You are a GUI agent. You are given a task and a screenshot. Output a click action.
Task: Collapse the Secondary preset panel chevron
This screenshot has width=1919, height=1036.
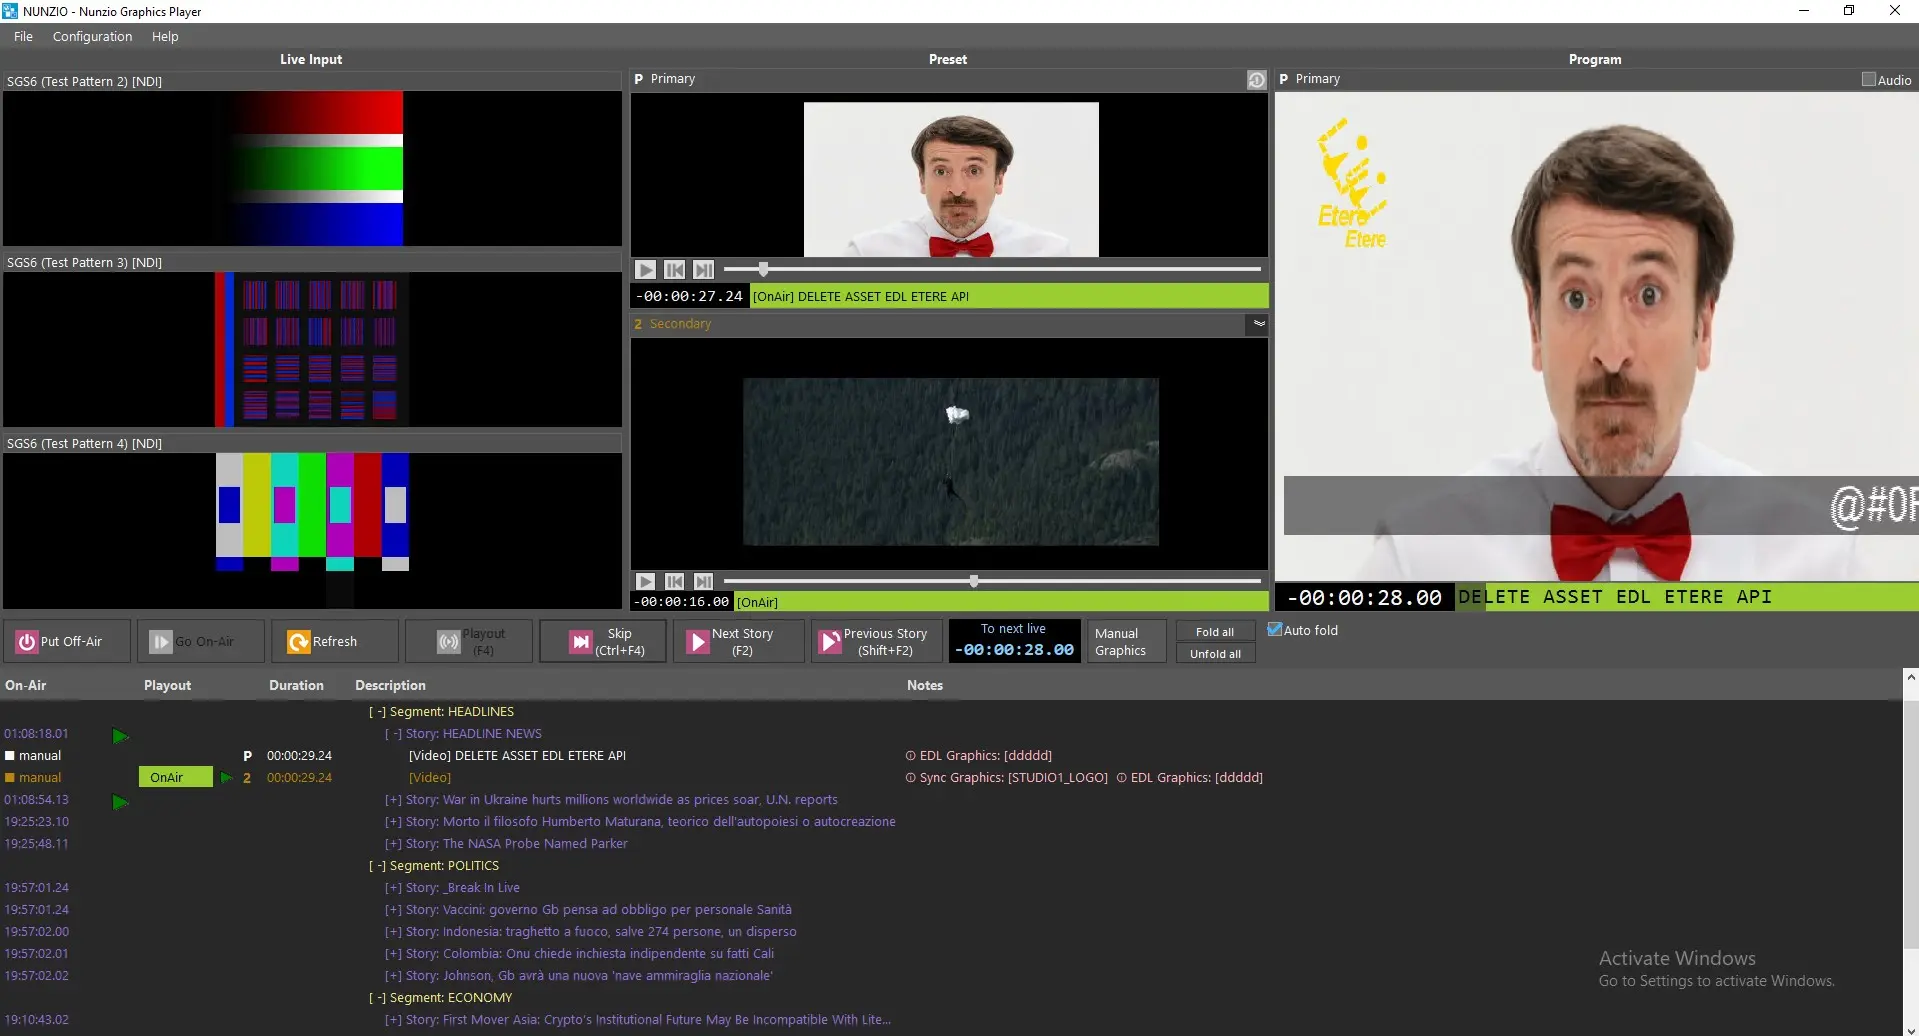[x=1259, y=324]
